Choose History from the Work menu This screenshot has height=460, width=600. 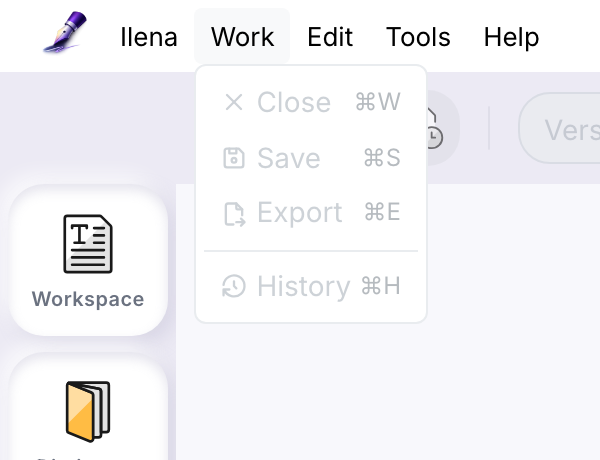point(311,286)
